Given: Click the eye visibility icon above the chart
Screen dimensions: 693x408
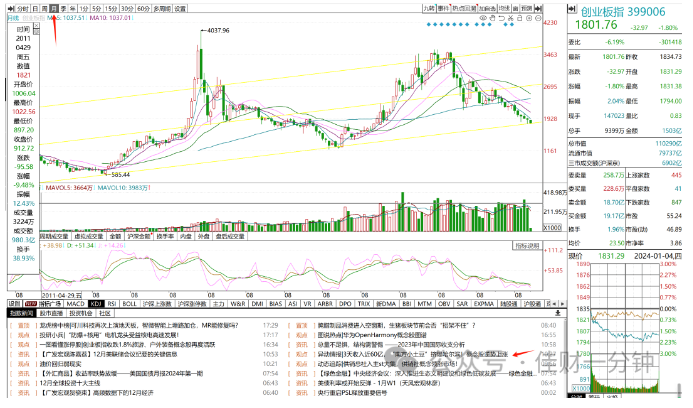Looking at the screenshot, I should coord(483,18).
